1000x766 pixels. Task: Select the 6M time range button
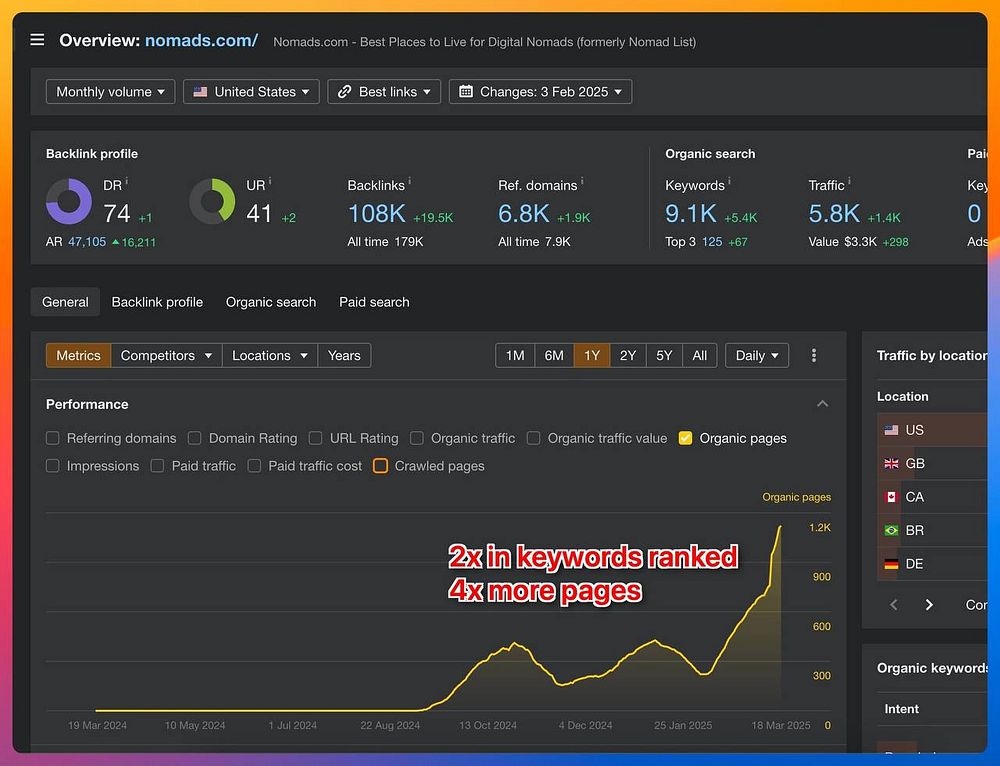pyautogui.click(x=554, y=355)
